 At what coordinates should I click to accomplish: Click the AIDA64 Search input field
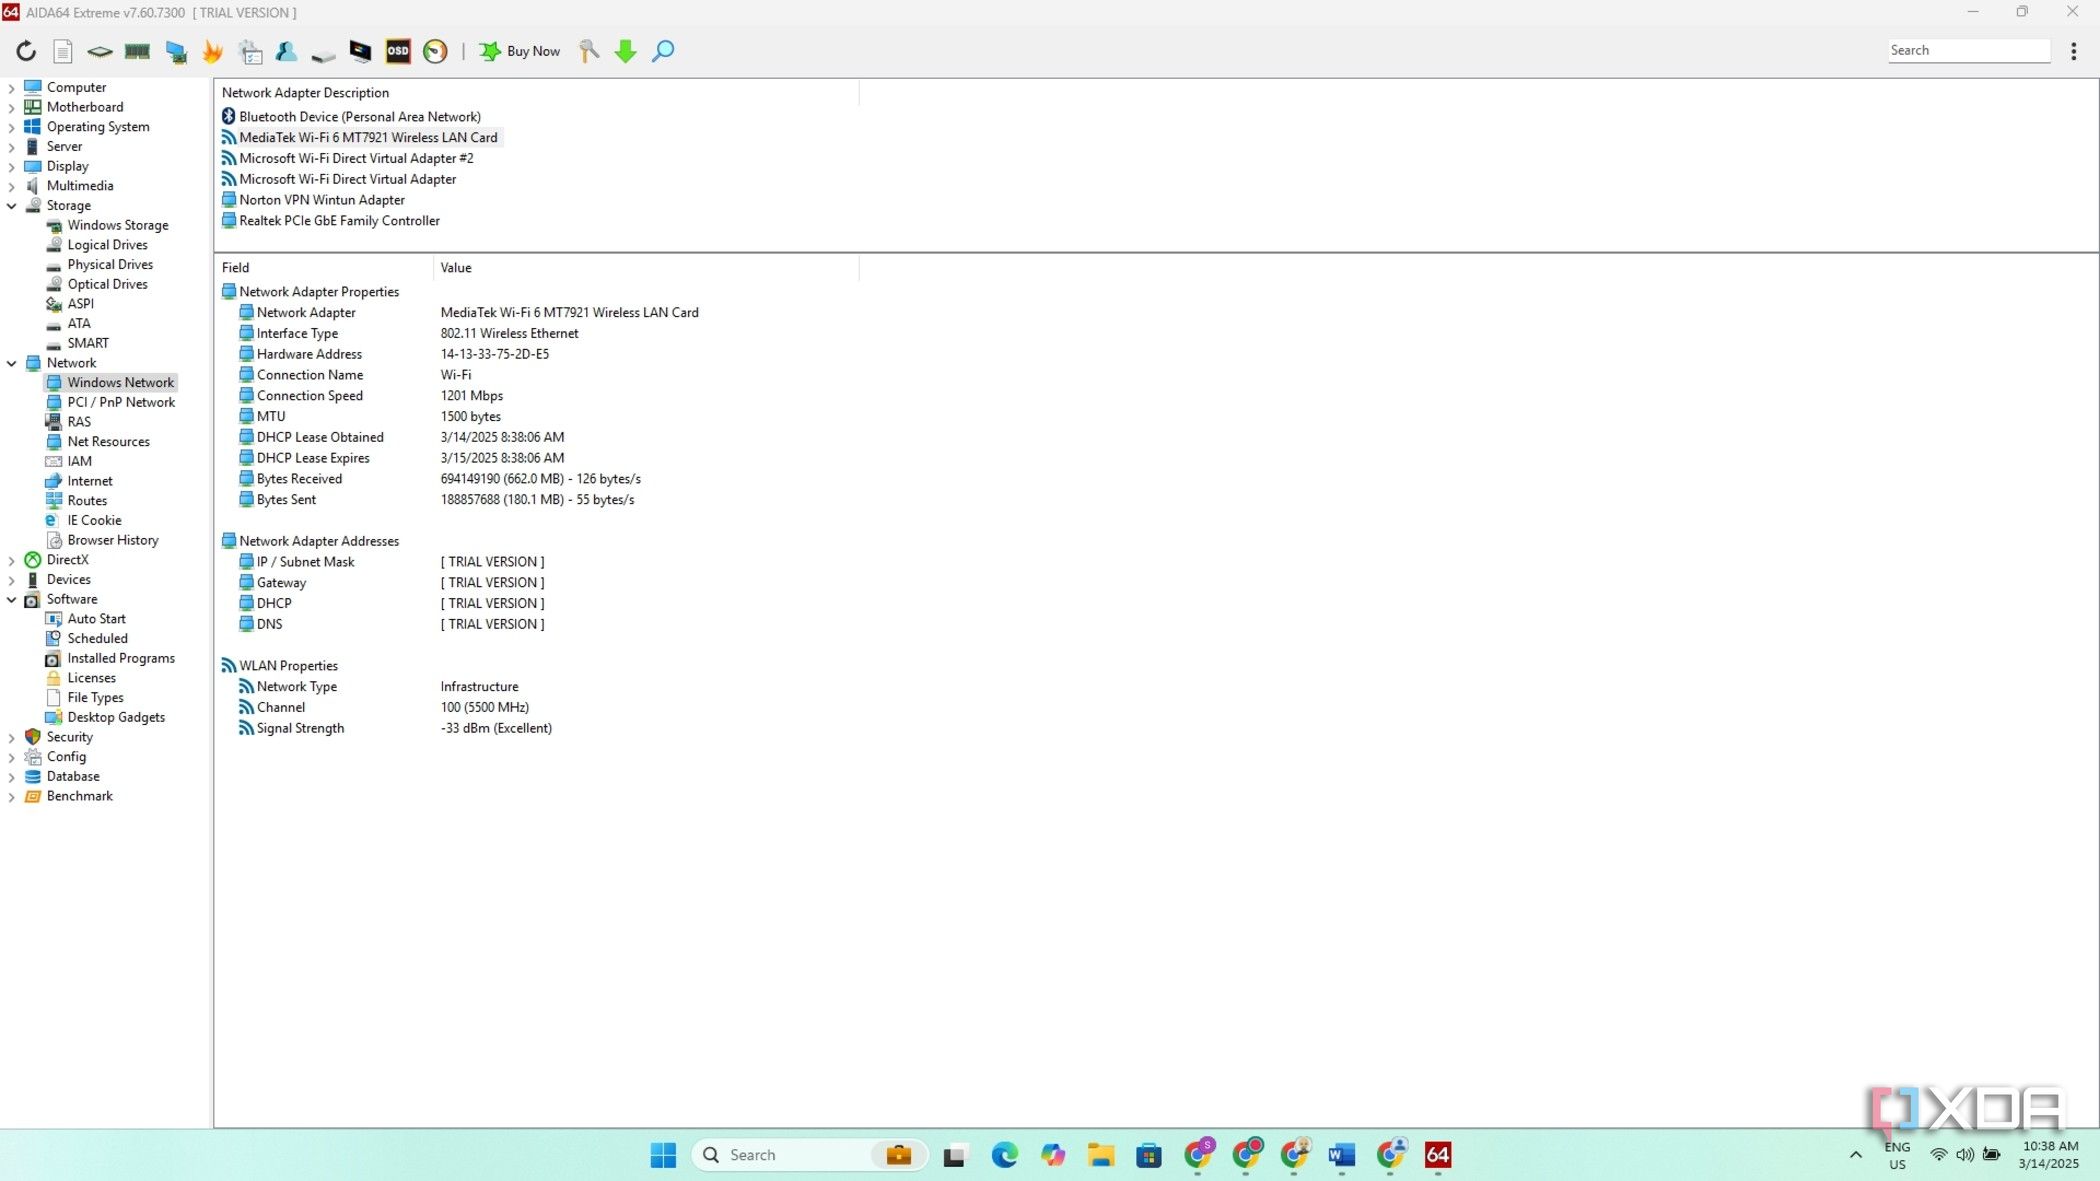[x=1969, y=51]
